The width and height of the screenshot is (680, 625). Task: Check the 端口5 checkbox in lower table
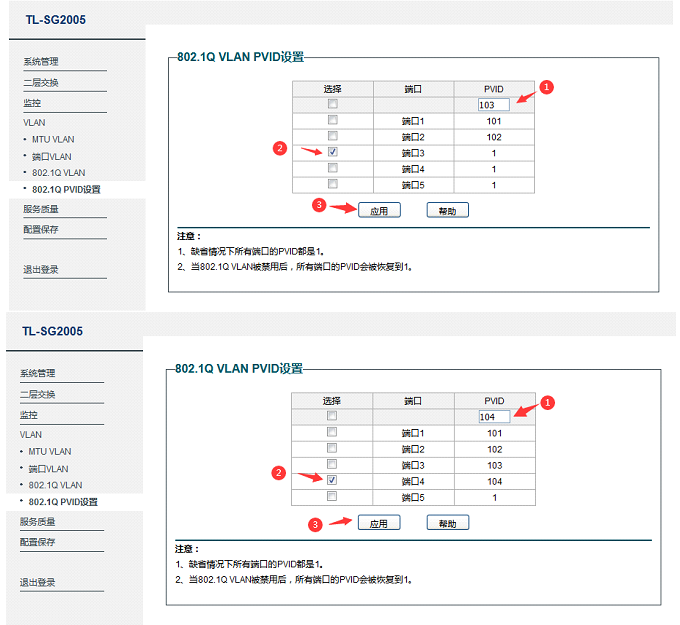click(x=333, y=496)
